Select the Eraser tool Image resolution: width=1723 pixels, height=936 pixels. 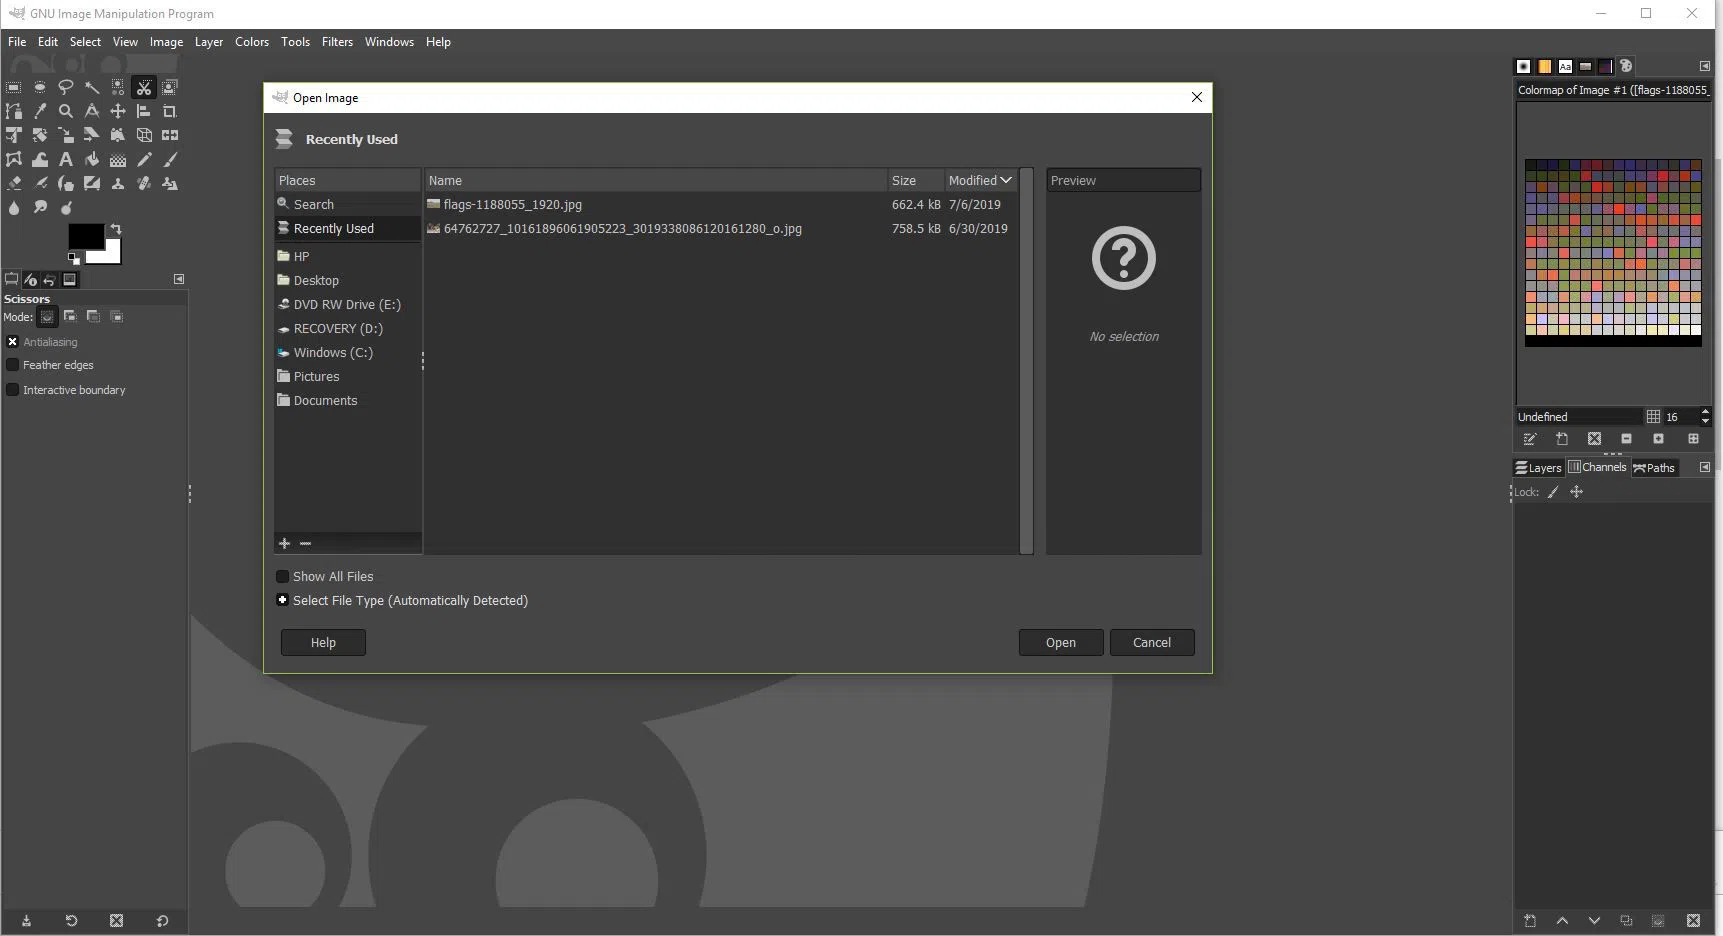click(x=14, y=184)
